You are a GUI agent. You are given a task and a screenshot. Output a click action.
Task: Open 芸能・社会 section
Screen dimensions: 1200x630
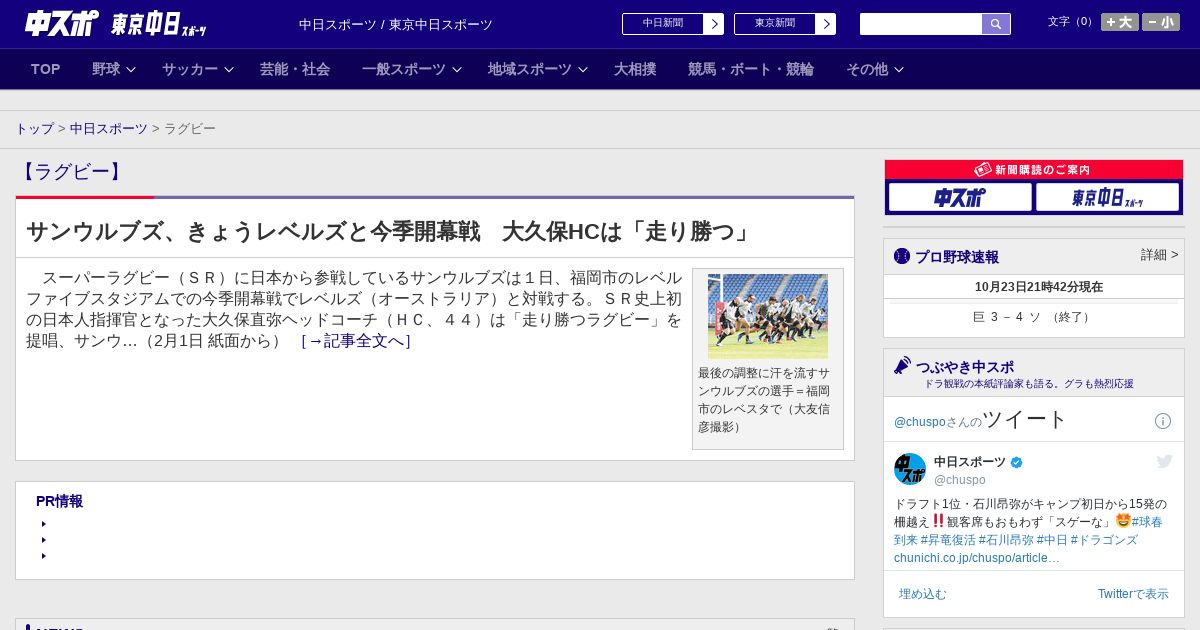[295, 69]
